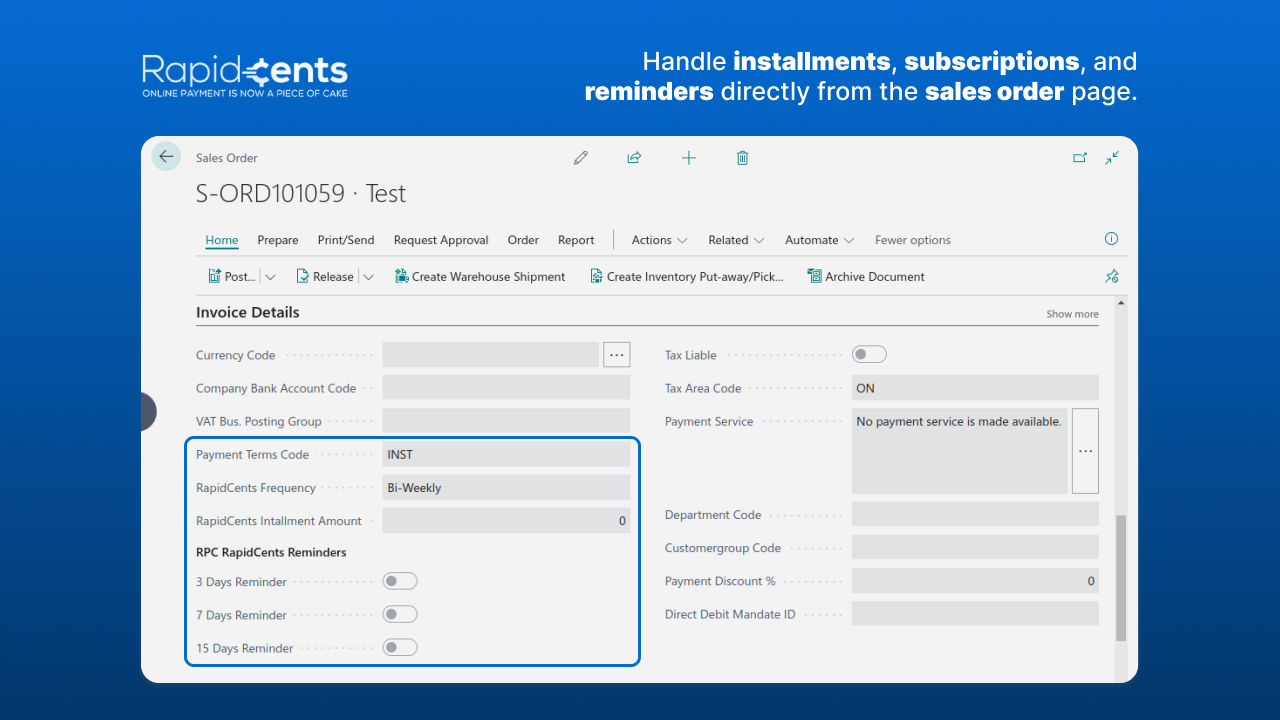Click the Payment Terms Code field INST
Screen dimensions: 1280x720
pos(506,454)
